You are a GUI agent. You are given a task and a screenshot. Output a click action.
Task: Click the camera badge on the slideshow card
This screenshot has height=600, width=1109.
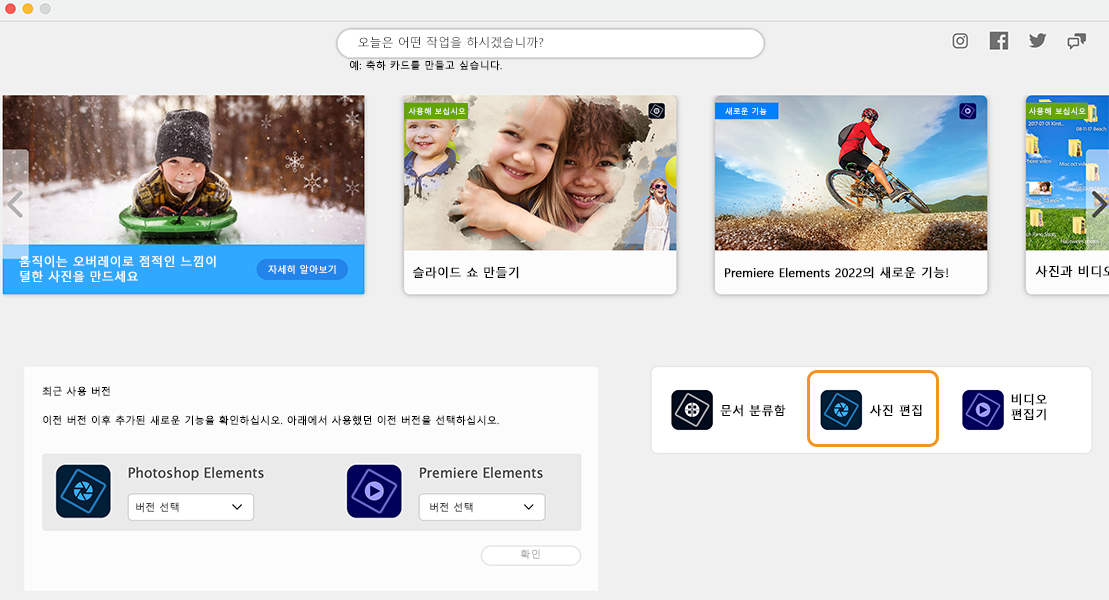(x=655, y=110)
